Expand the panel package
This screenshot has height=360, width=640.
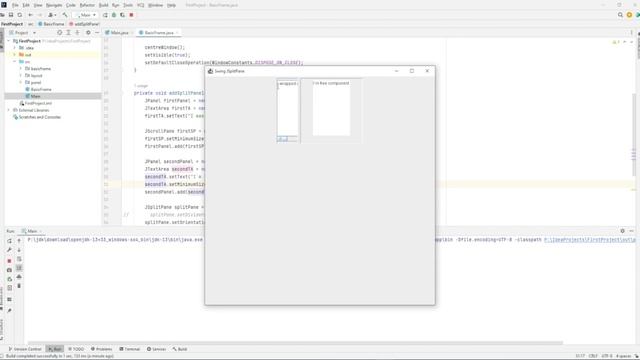pos(21,82)
